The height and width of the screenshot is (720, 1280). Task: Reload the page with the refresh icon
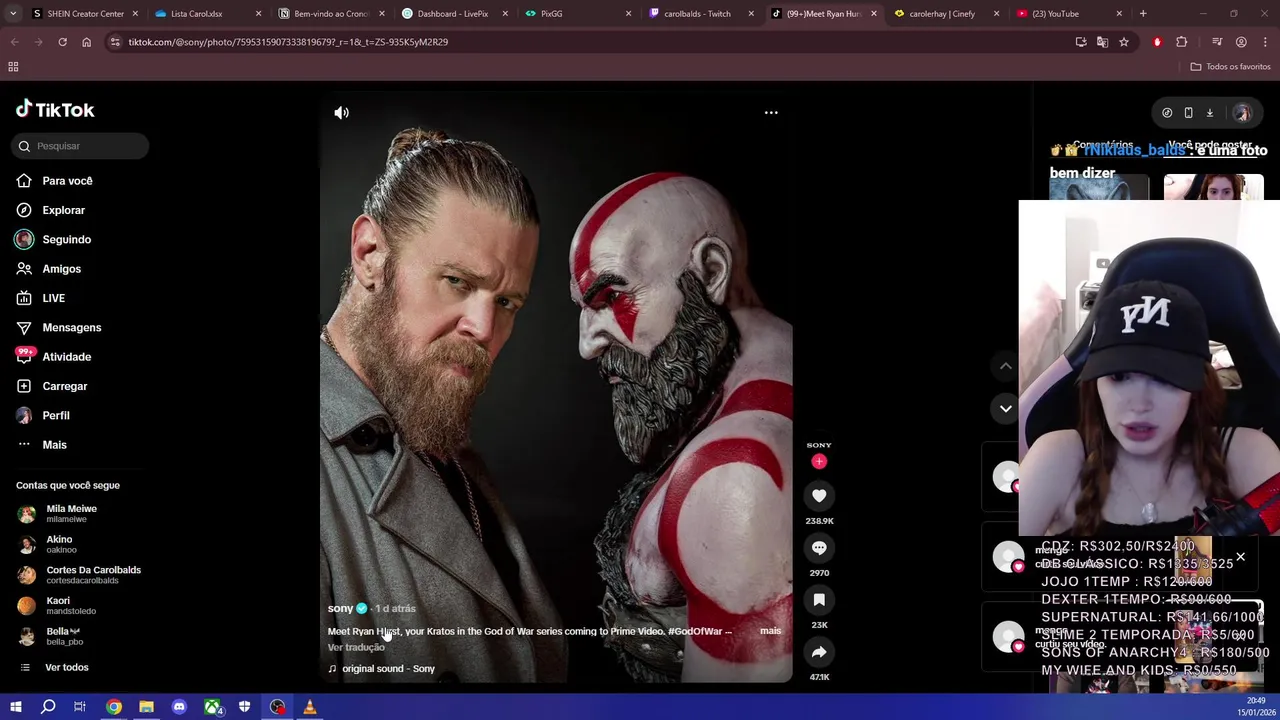click(62, 42)
